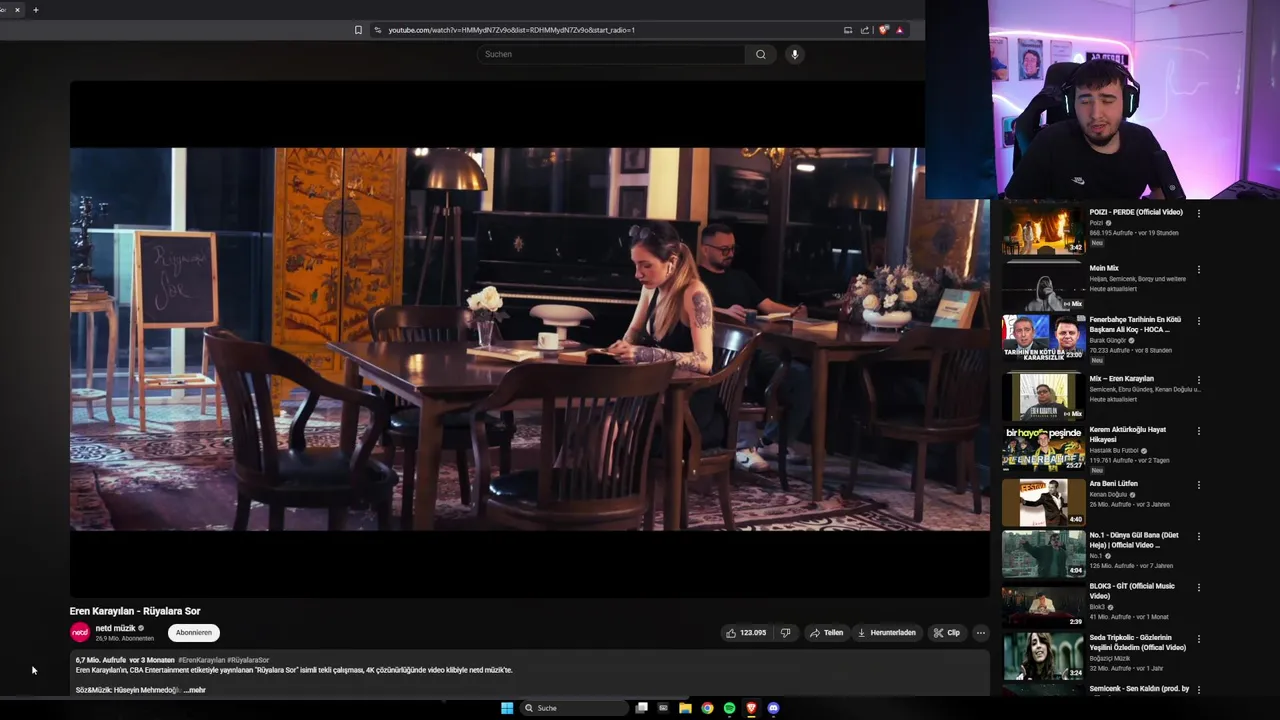Screen dimensions: 1280x720
Task: Open Kerem Aktürkoğlu Hayat Hikayesi thumbnail
Action: tap(1043, 449)
